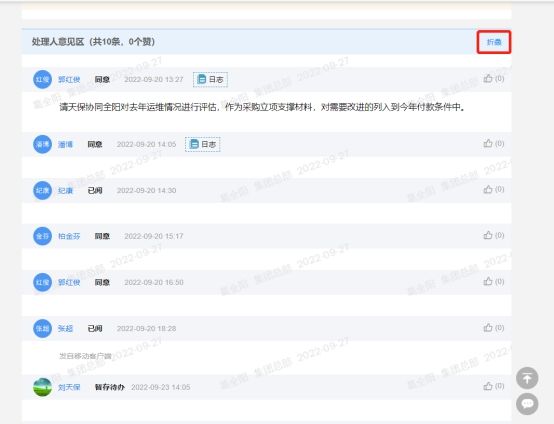This screenshot has height=424, width=554.
Task: Jump back to top with arrow button
Action: click(x=527, y=378)
